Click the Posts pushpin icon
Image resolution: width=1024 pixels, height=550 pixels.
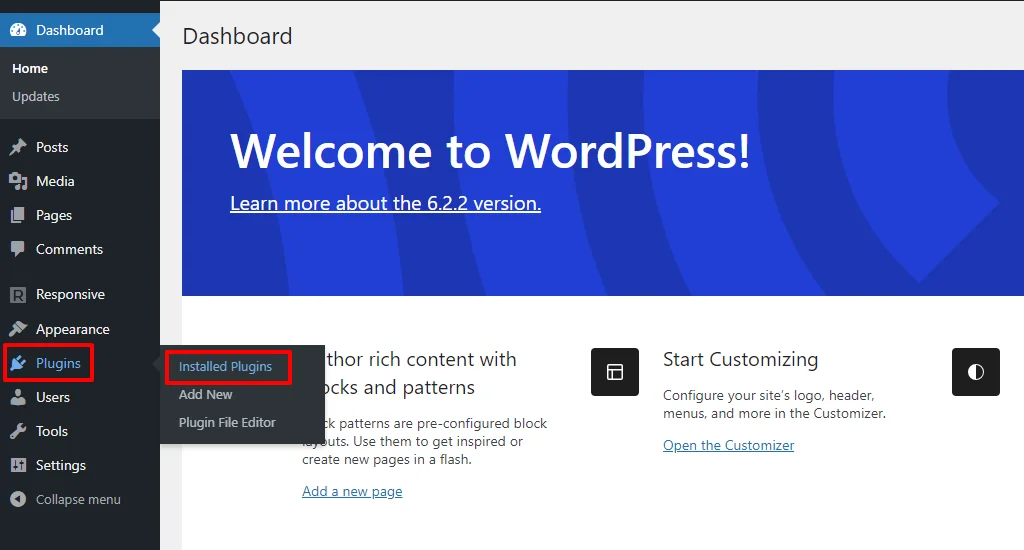tap(18, 147)
